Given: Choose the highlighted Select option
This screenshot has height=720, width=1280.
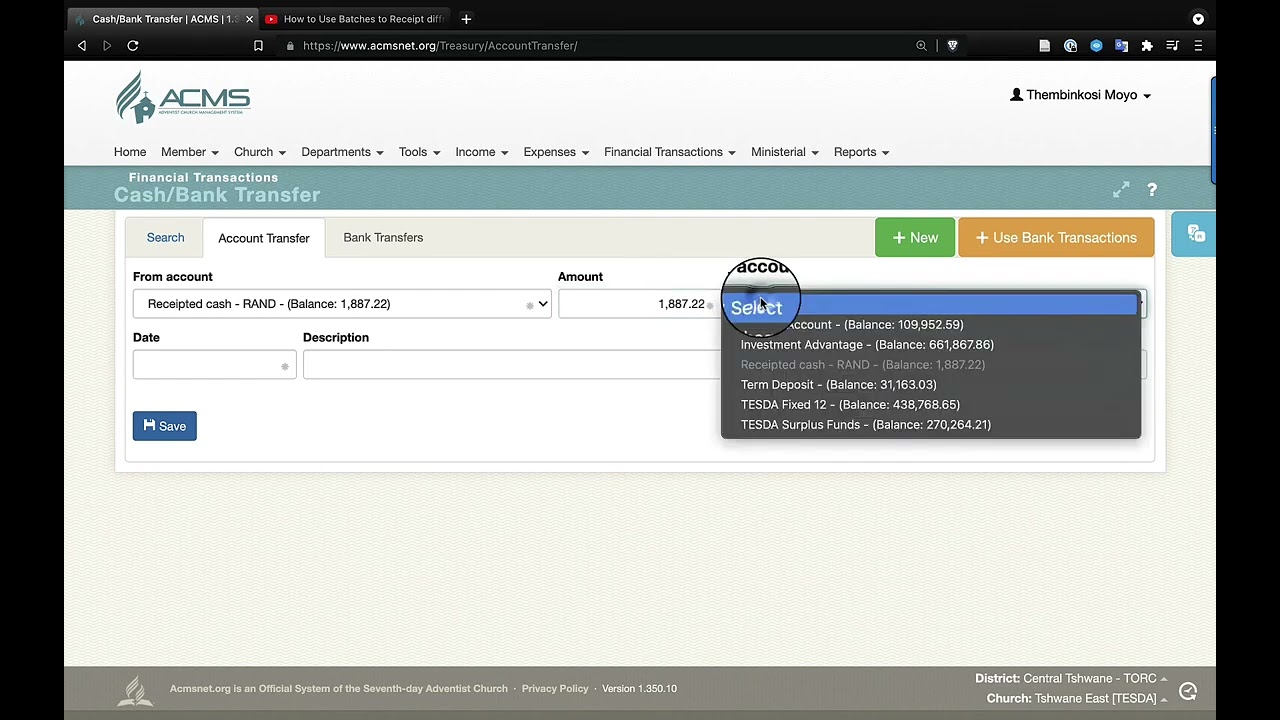Looking at the screenshot, I should tap(931, 305).
